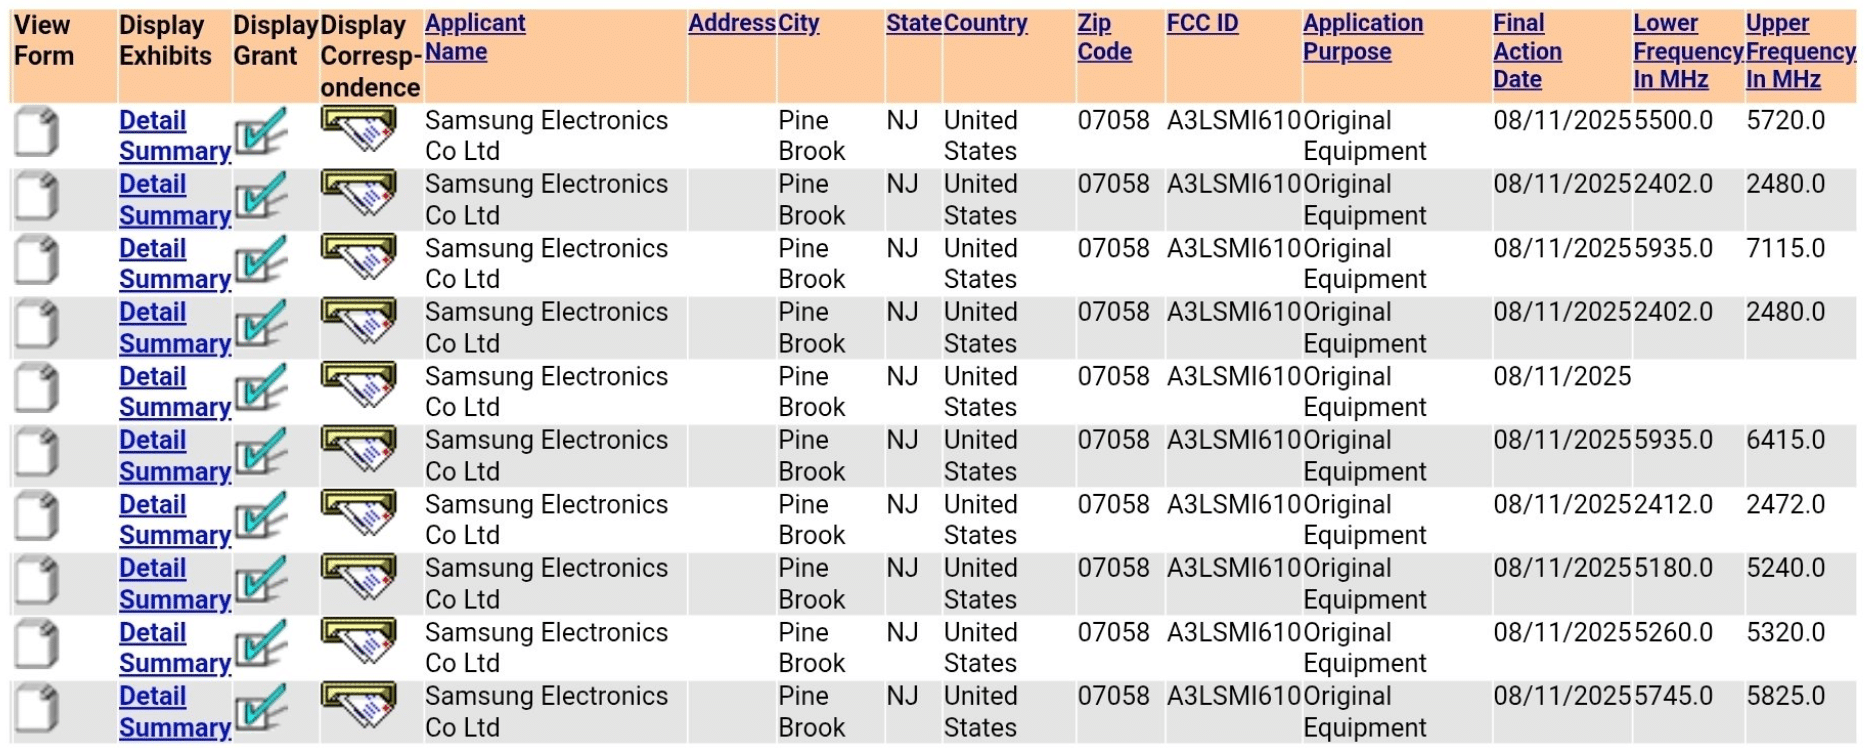Open Summary link for 5180.0–5240.0 row

pos(174,600)
